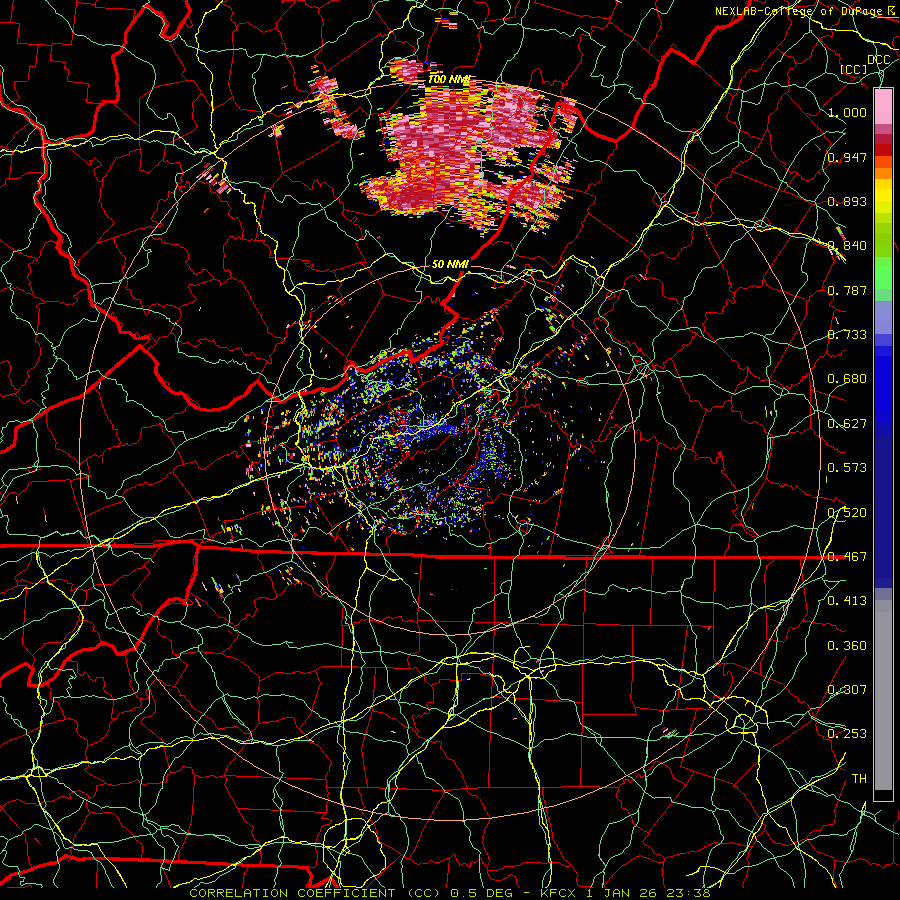Click the 0.733 color scale label
This screenshot has width=900, height=900.
click(847, 335)
